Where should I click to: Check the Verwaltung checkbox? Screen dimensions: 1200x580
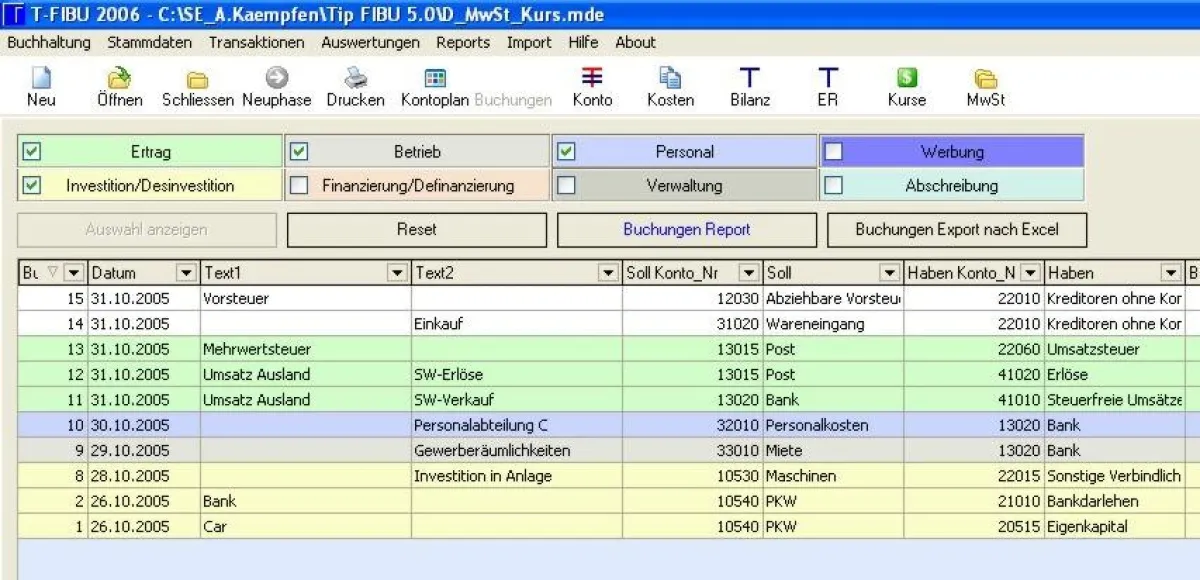click(568, 185)
